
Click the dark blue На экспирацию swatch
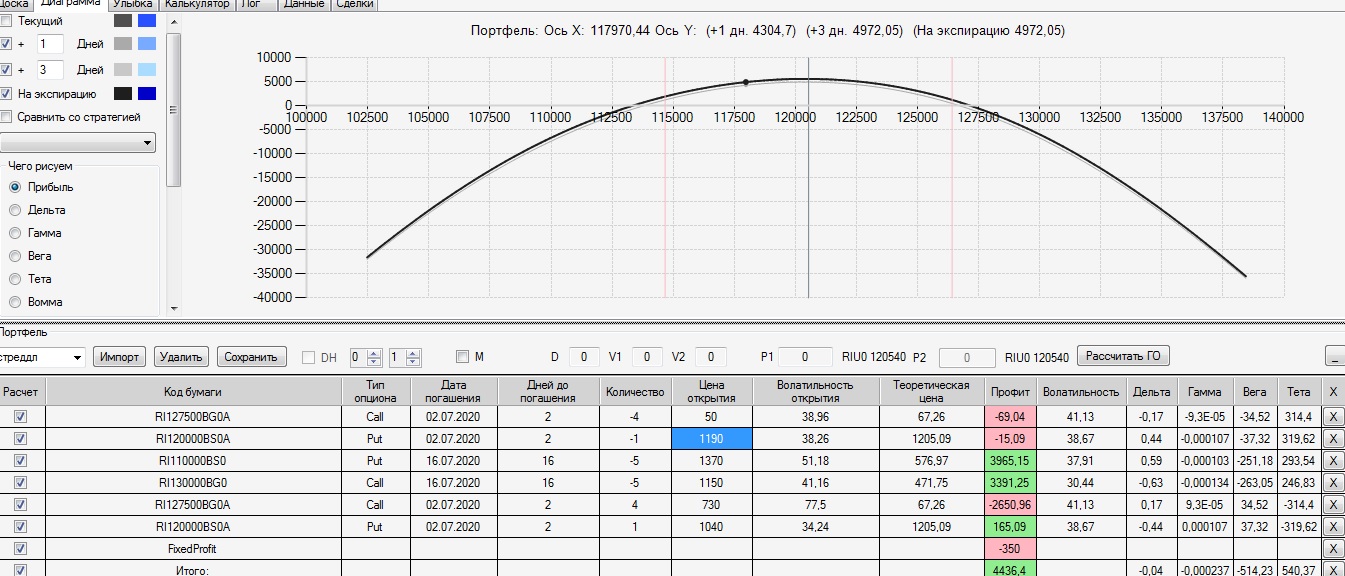coord(147,94)
